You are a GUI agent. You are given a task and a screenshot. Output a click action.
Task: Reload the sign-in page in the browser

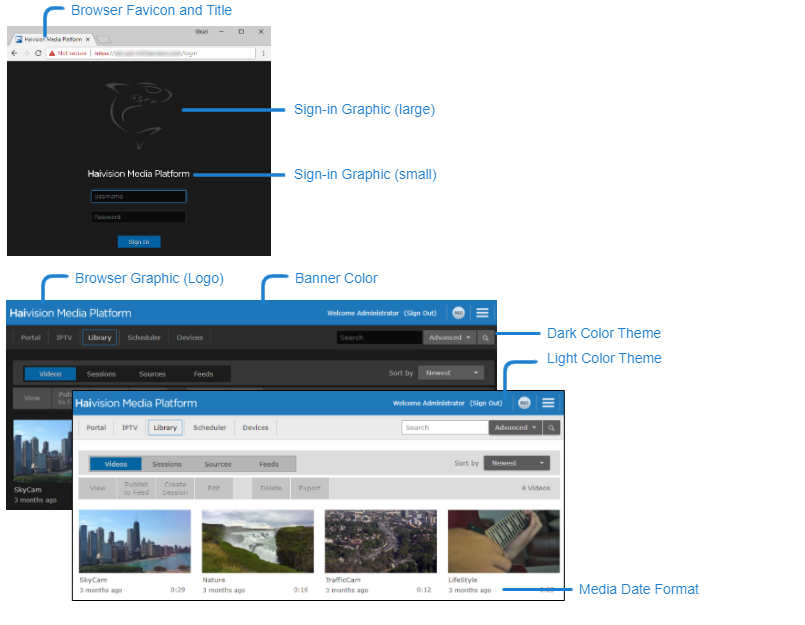tap(38, 53)
